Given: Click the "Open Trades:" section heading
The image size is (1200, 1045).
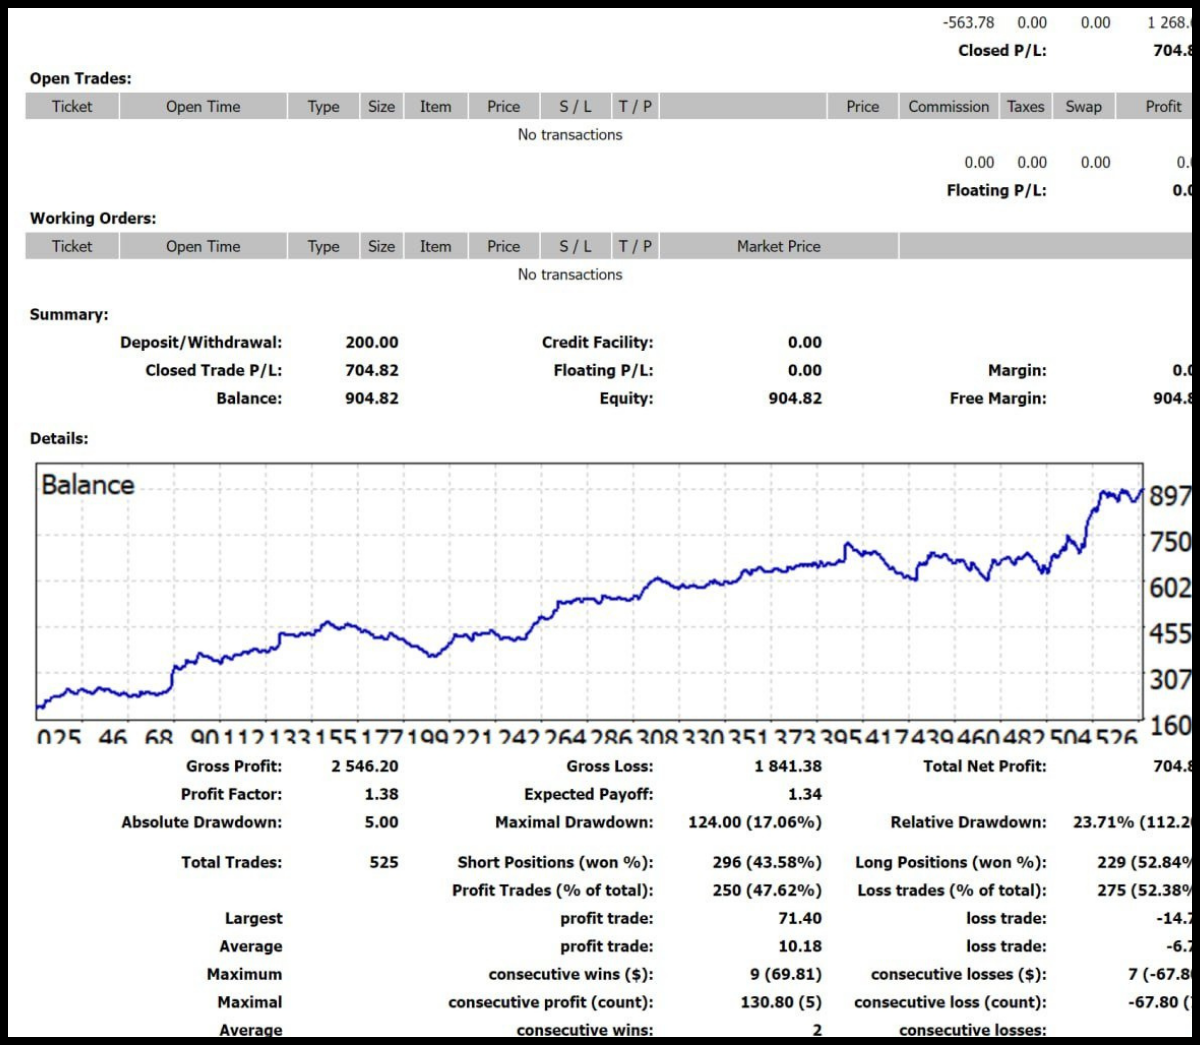Looking at the screenshot, I should click(80, 78).
